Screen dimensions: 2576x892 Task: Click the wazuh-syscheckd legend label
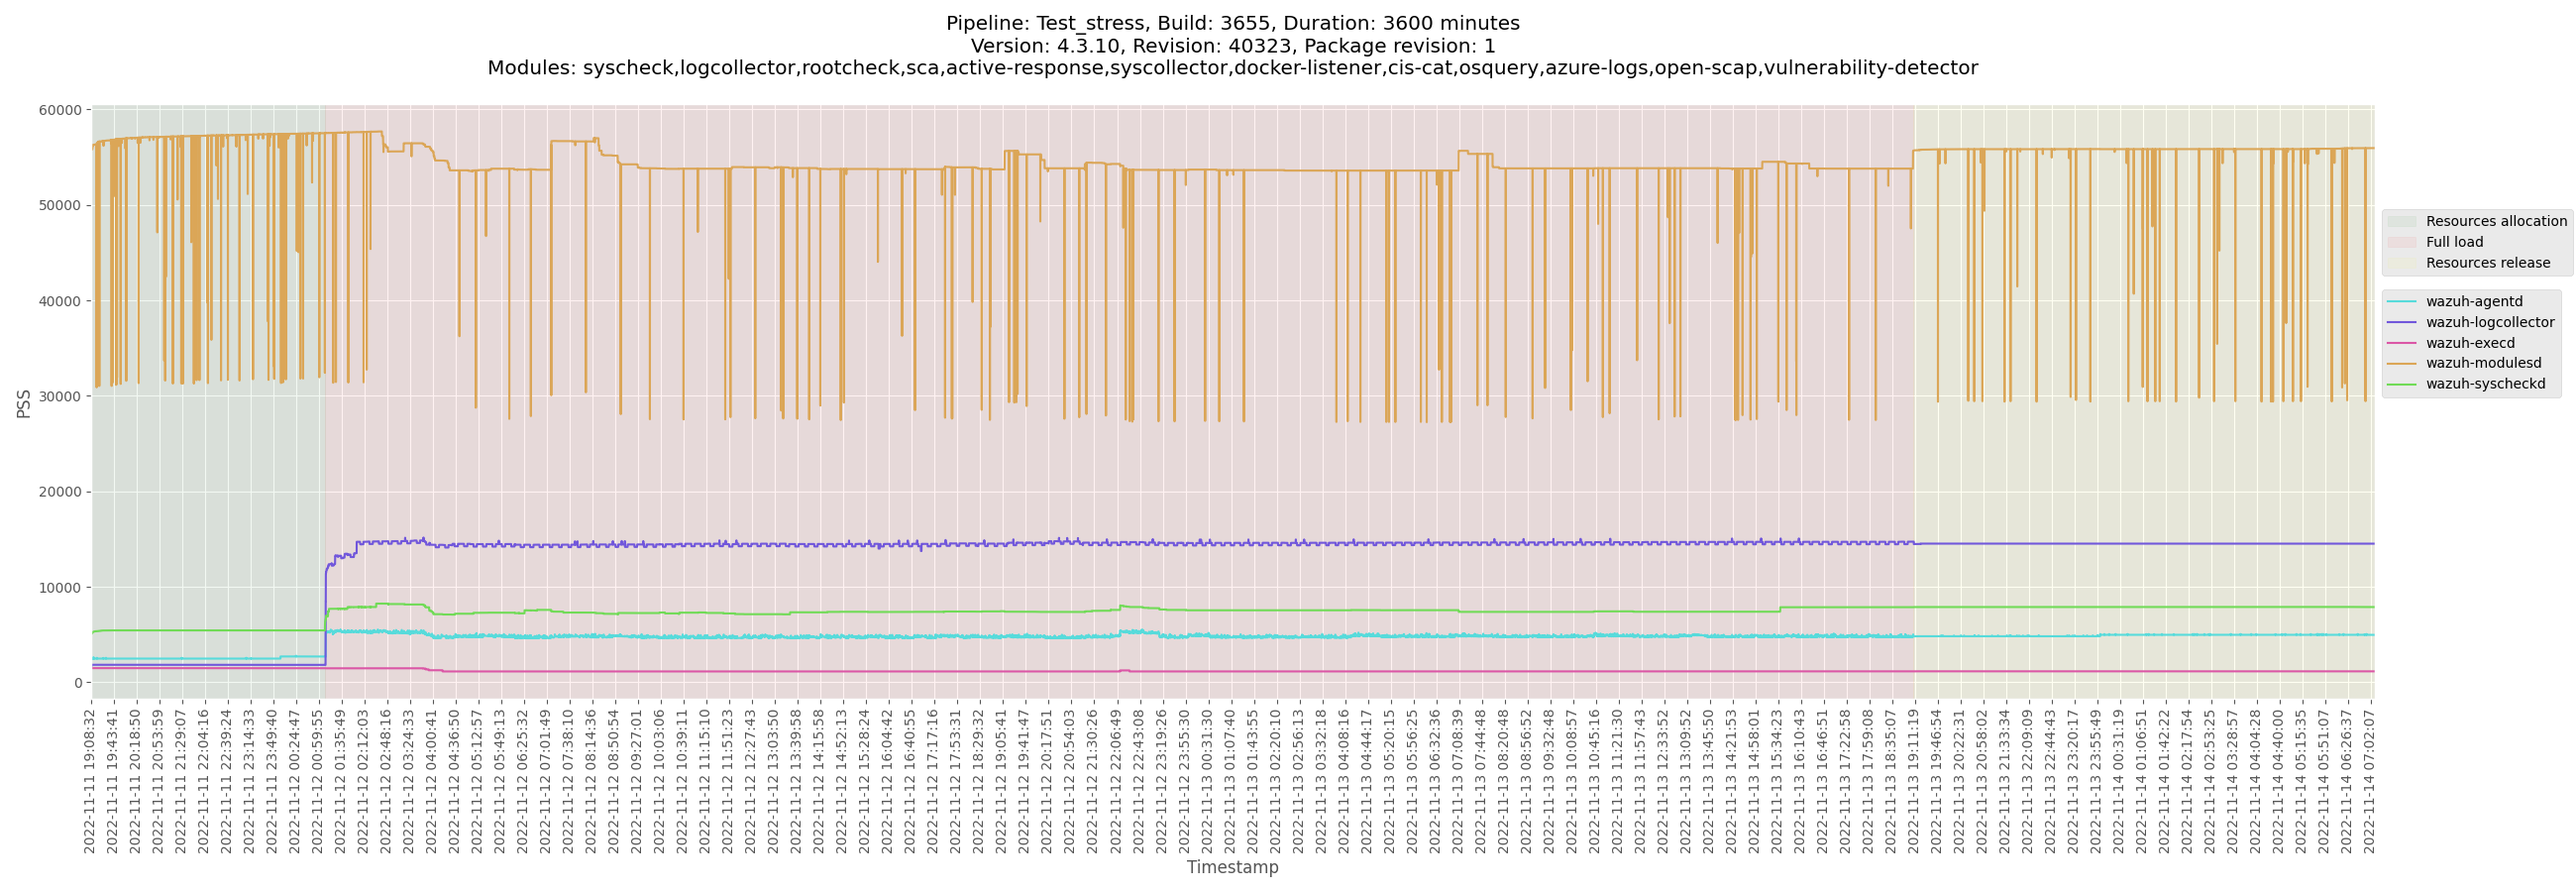[x=2485, y=384]
